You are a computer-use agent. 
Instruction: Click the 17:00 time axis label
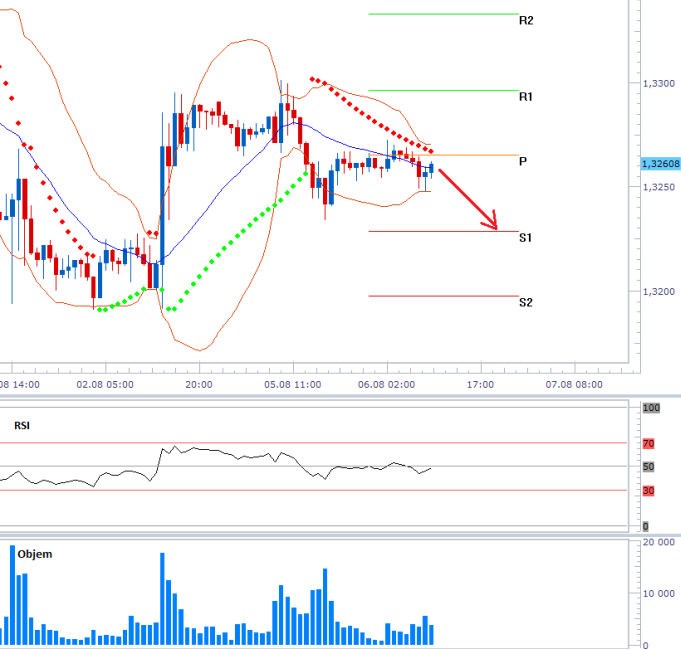(480, 385)
